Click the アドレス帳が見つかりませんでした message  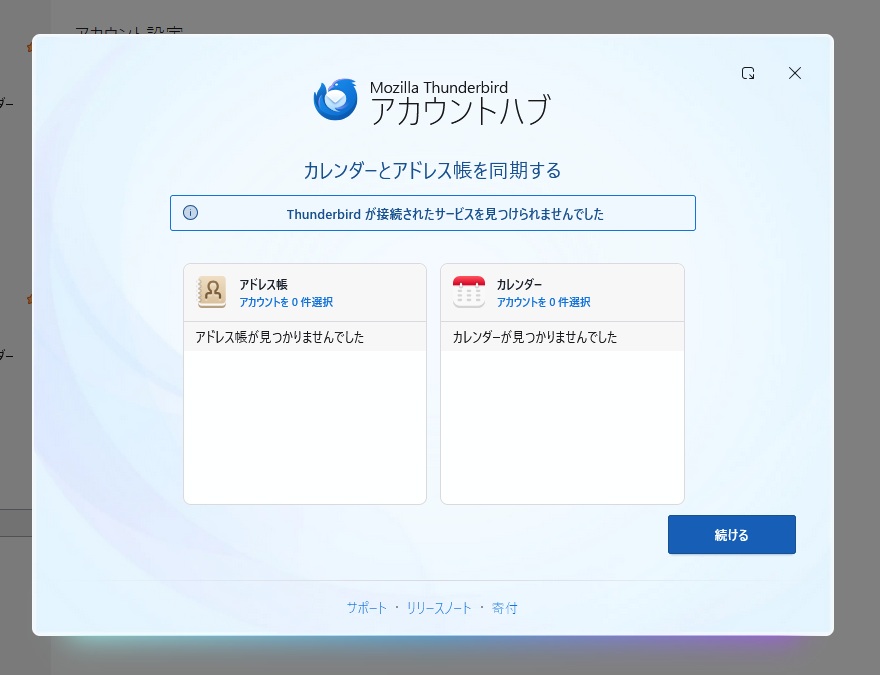(x=279, y=337)
